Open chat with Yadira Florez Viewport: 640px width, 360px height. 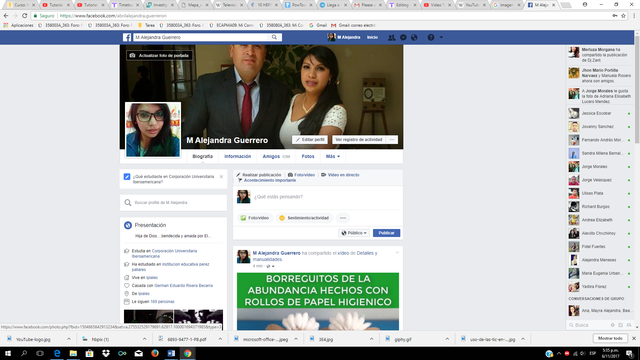(600, 287)
